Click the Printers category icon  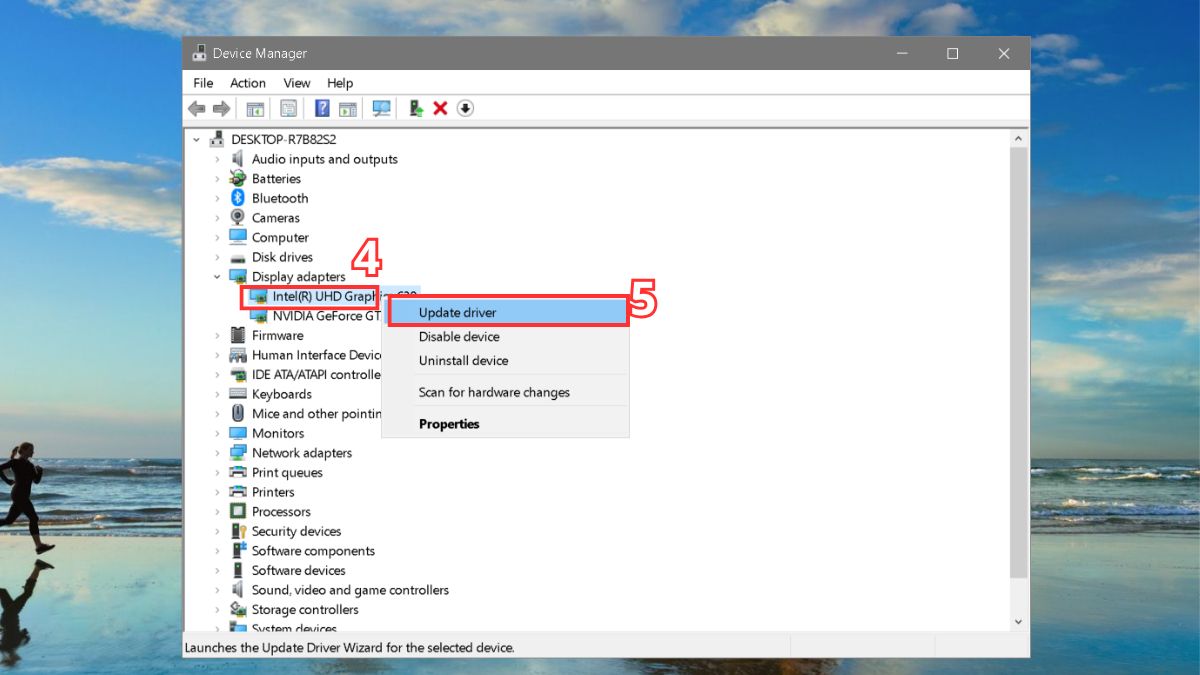[238, 492]
